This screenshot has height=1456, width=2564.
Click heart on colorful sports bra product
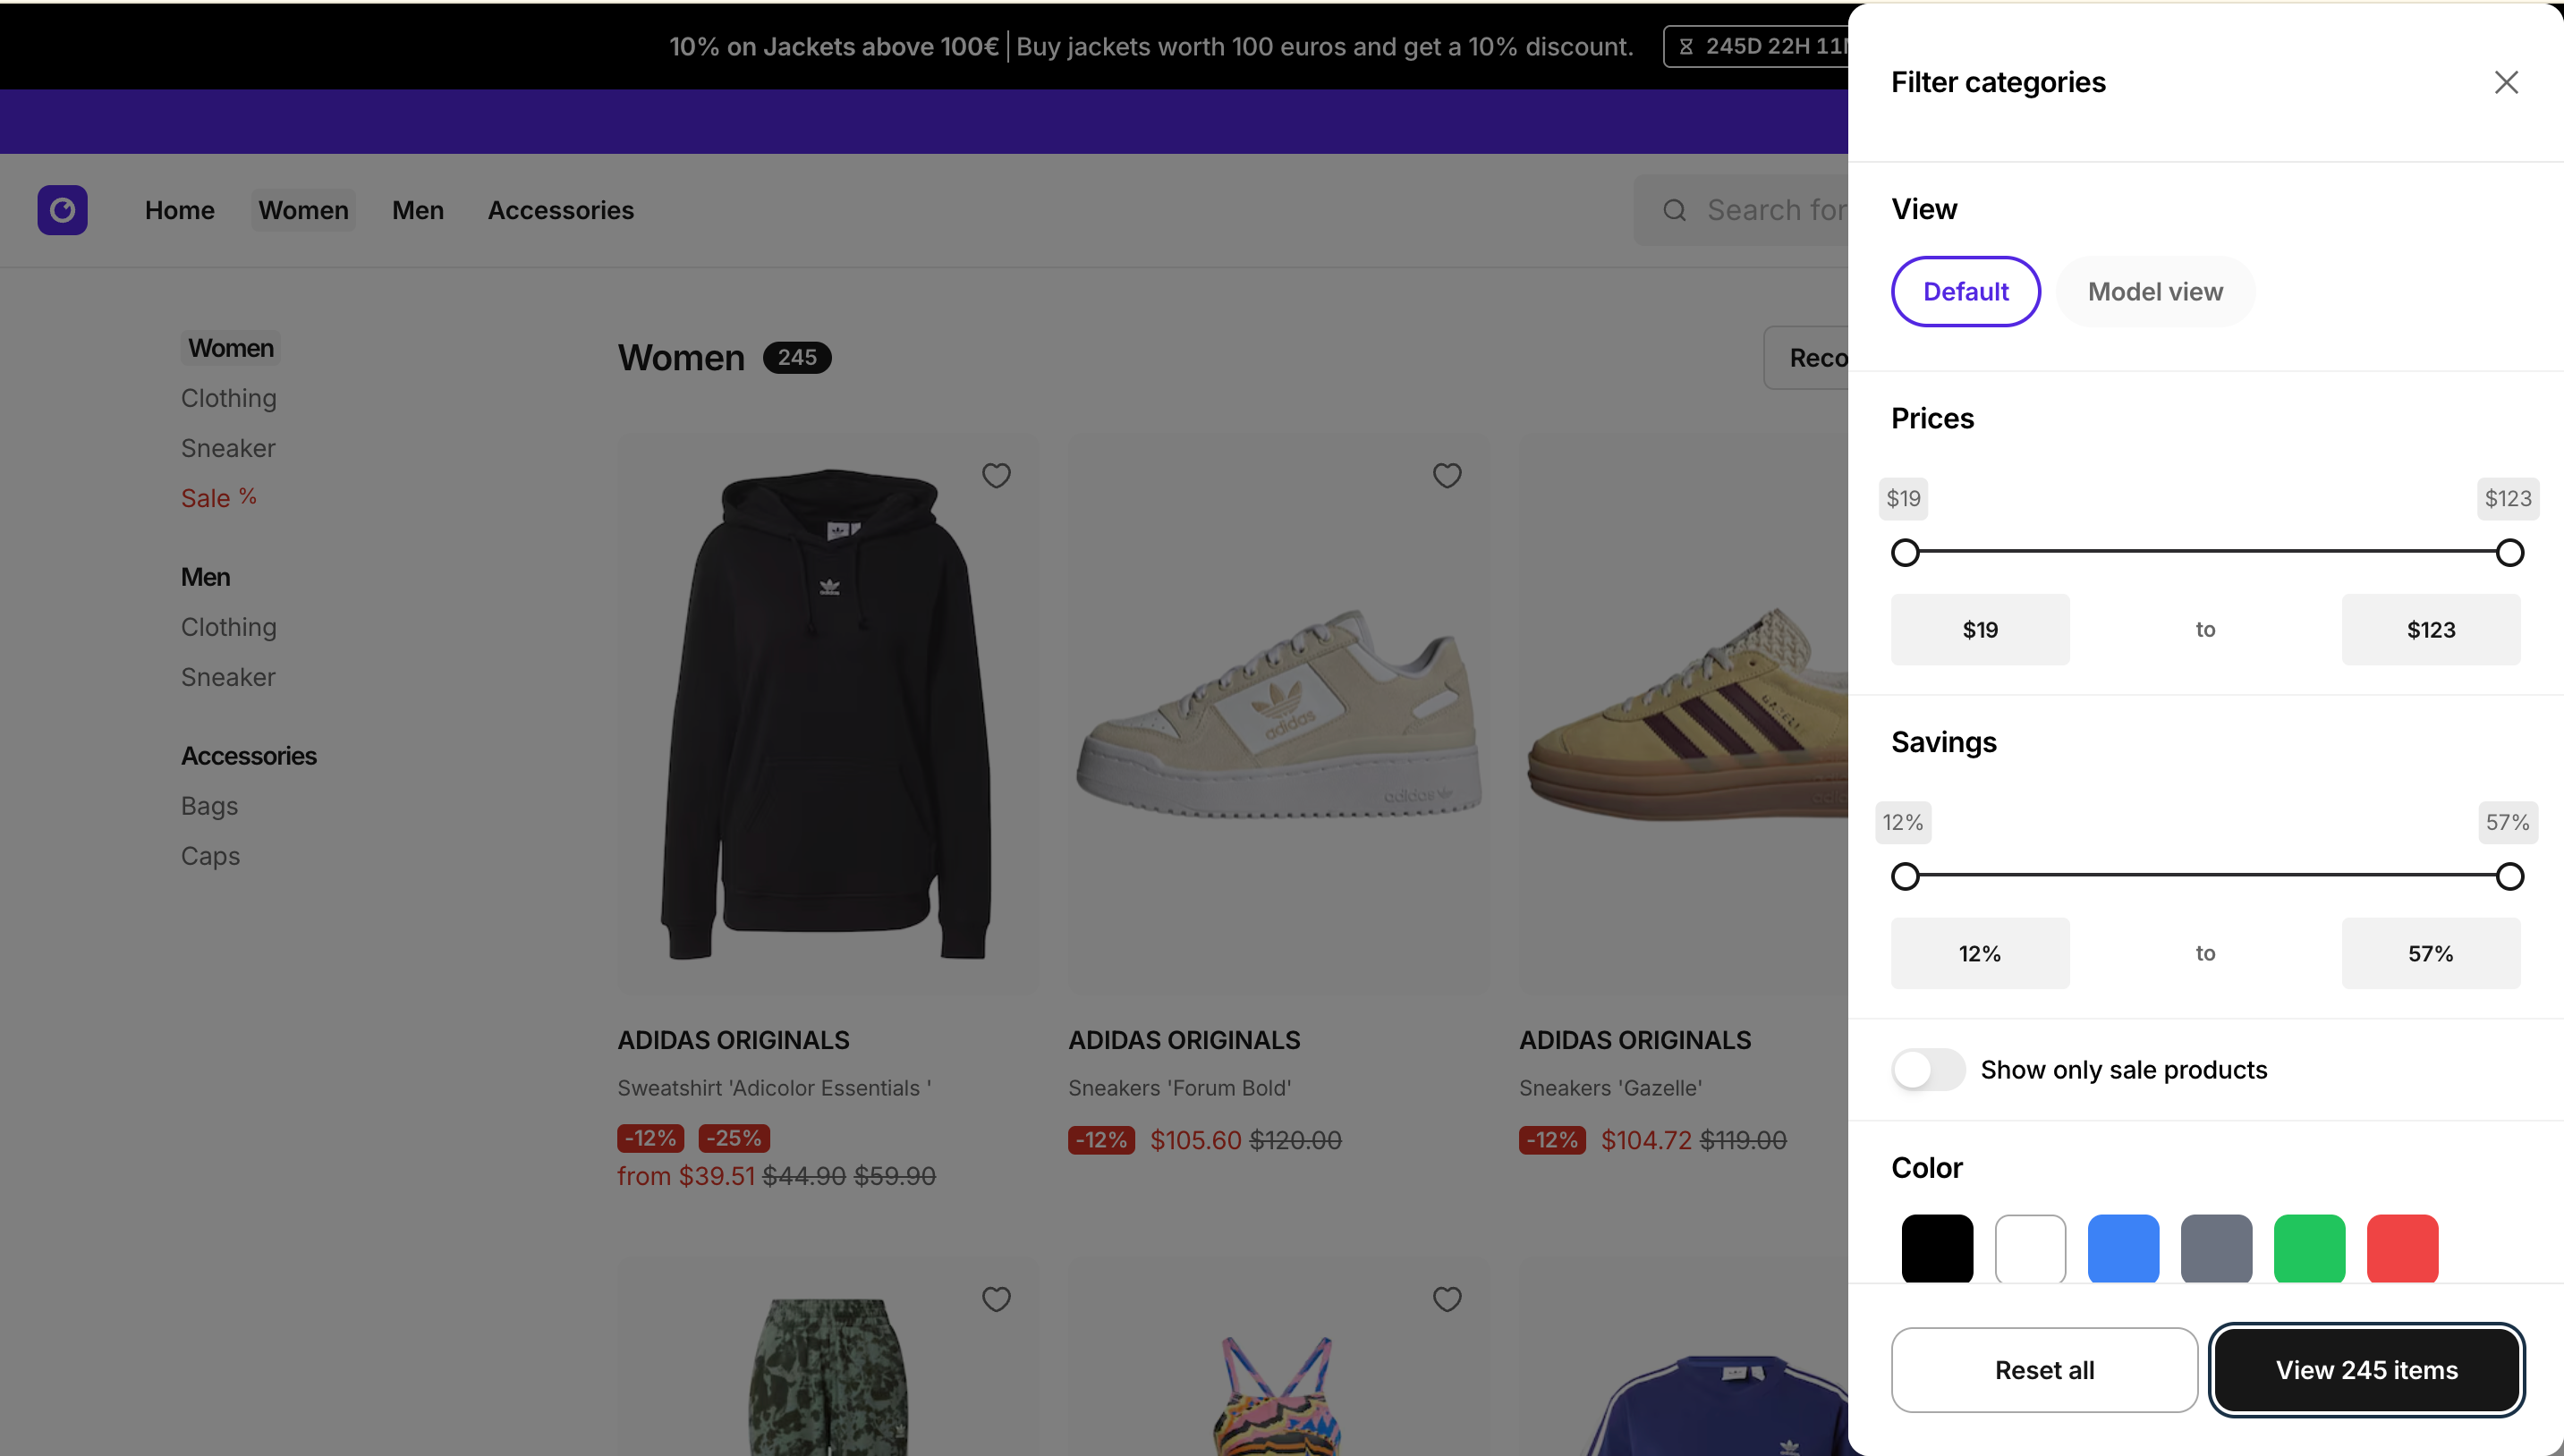click(x=1447, y=1299)
